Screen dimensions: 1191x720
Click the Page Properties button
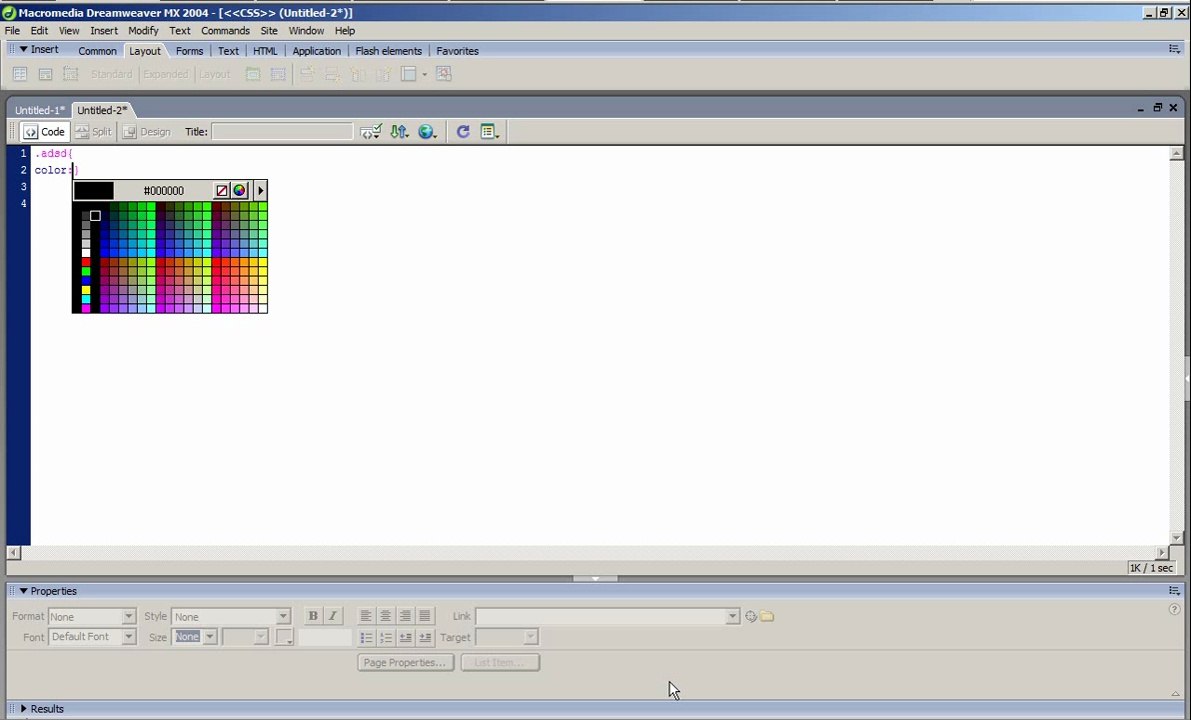coord(405,662)
